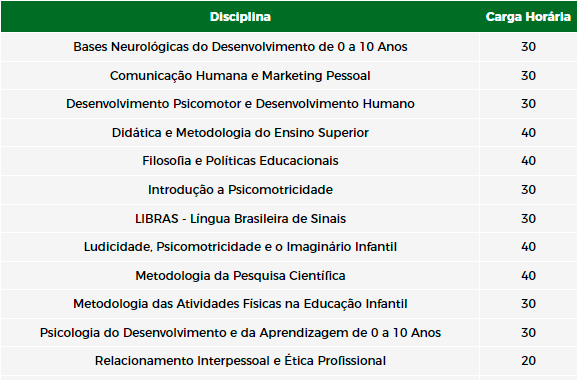The height and width of the screenshot is (380, 578).
Task: Click Ludicidade, Psicomotricidade e o Imaginário Infantil
Action: click(x=240, y=247)
